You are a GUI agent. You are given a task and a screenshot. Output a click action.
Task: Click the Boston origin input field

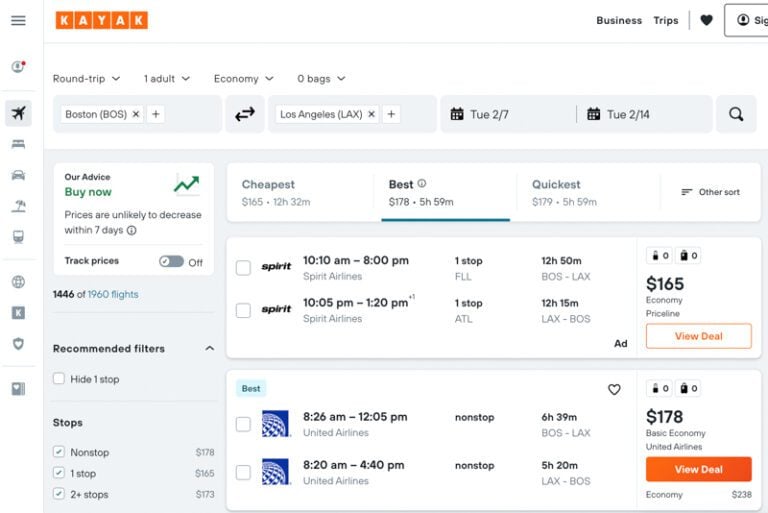[138, 114]
